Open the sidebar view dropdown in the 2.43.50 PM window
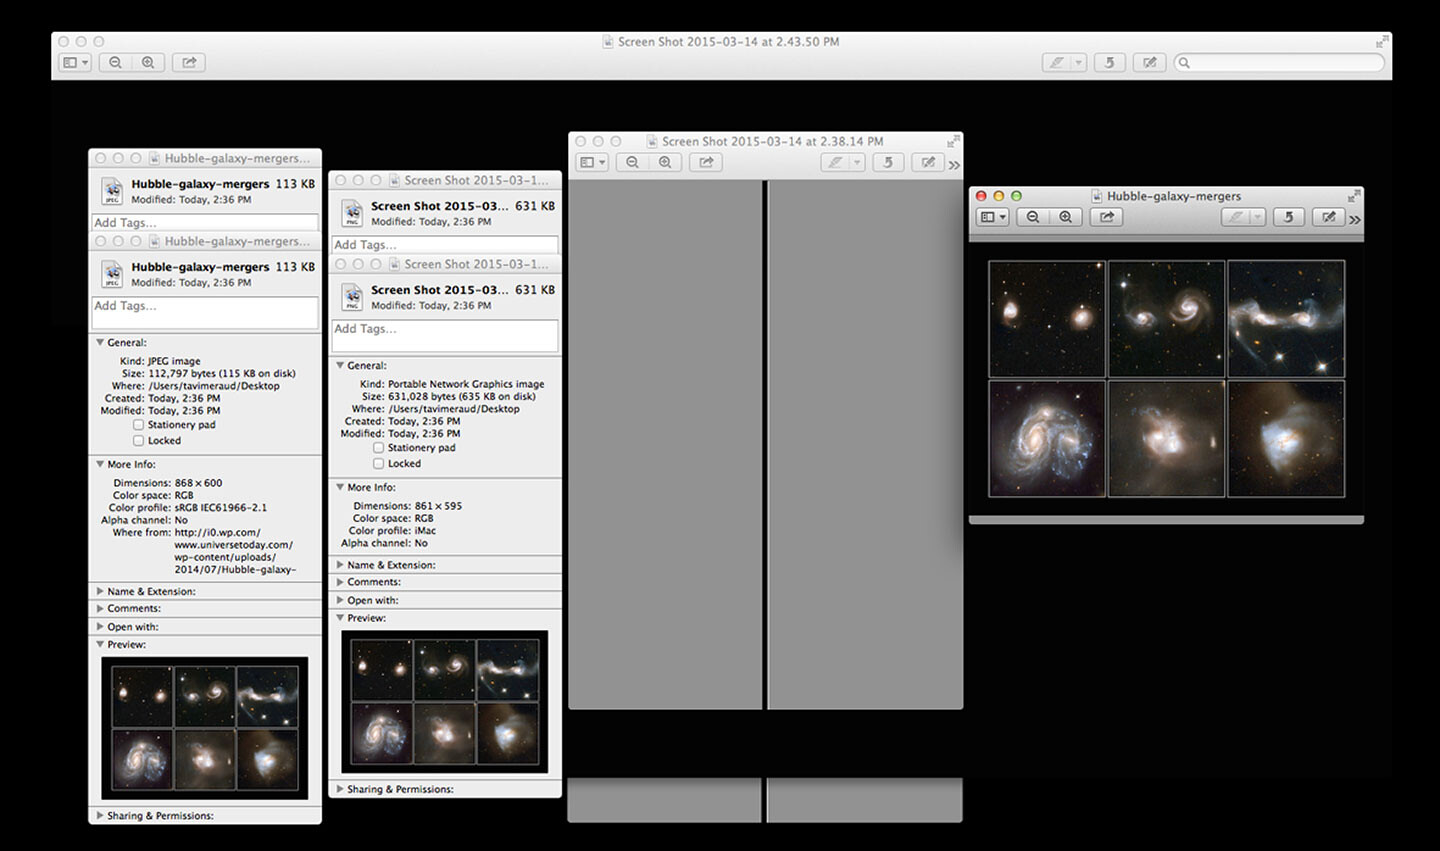Viewport: 1440px width, 851px height. point(76,62)
